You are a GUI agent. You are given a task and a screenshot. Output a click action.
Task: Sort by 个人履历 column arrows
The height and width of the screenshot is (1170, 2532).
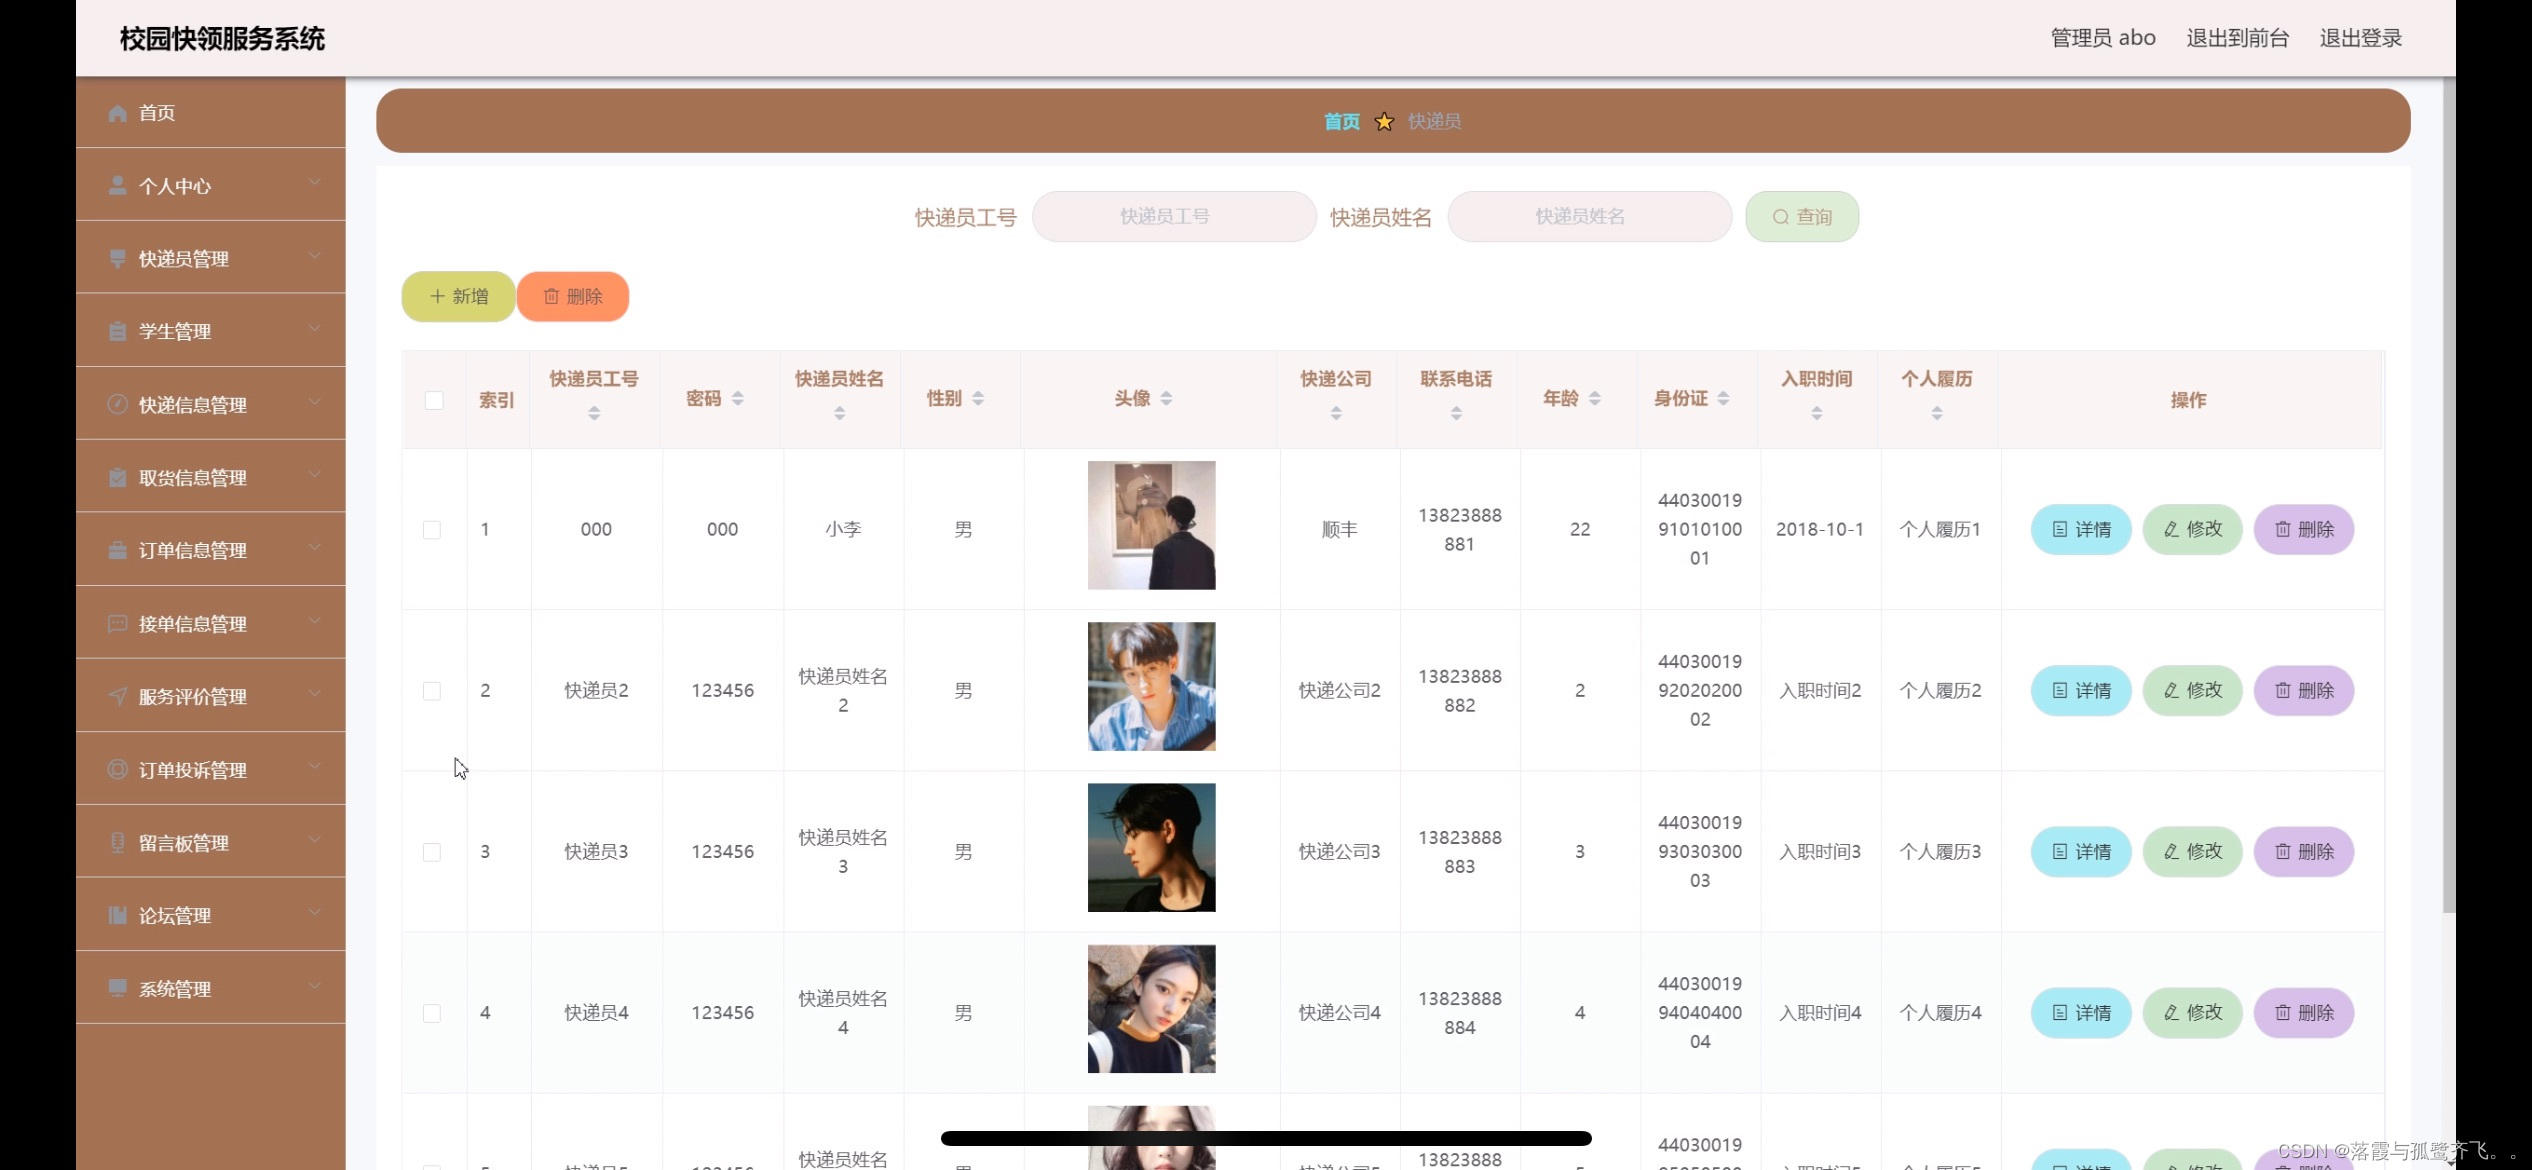[1937, 413]
